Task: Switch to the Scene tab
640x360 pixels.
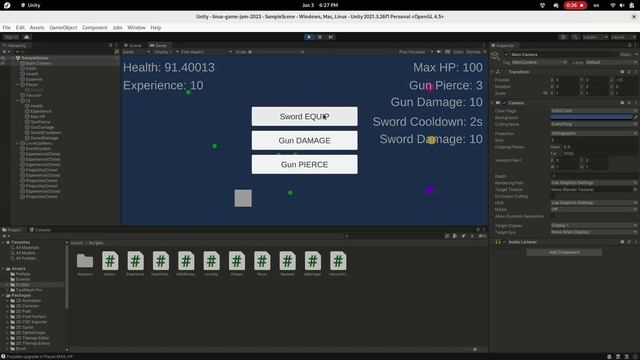Action: point(133,45)
